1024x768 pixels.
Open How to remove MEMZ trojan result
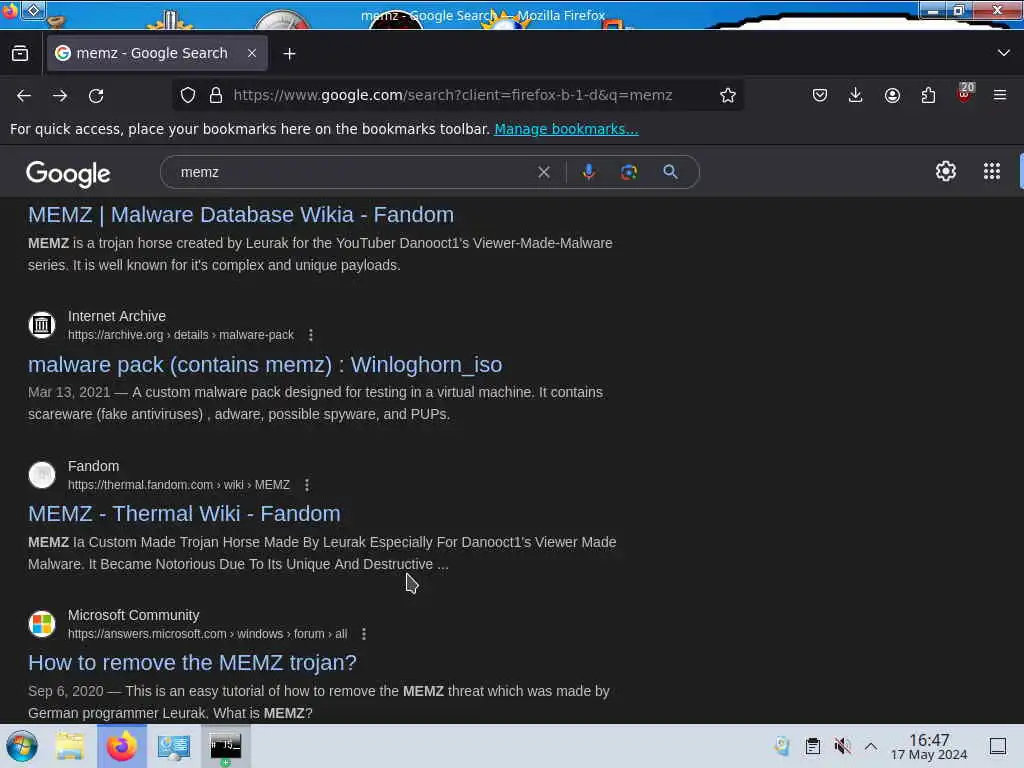tap(192, 663)
